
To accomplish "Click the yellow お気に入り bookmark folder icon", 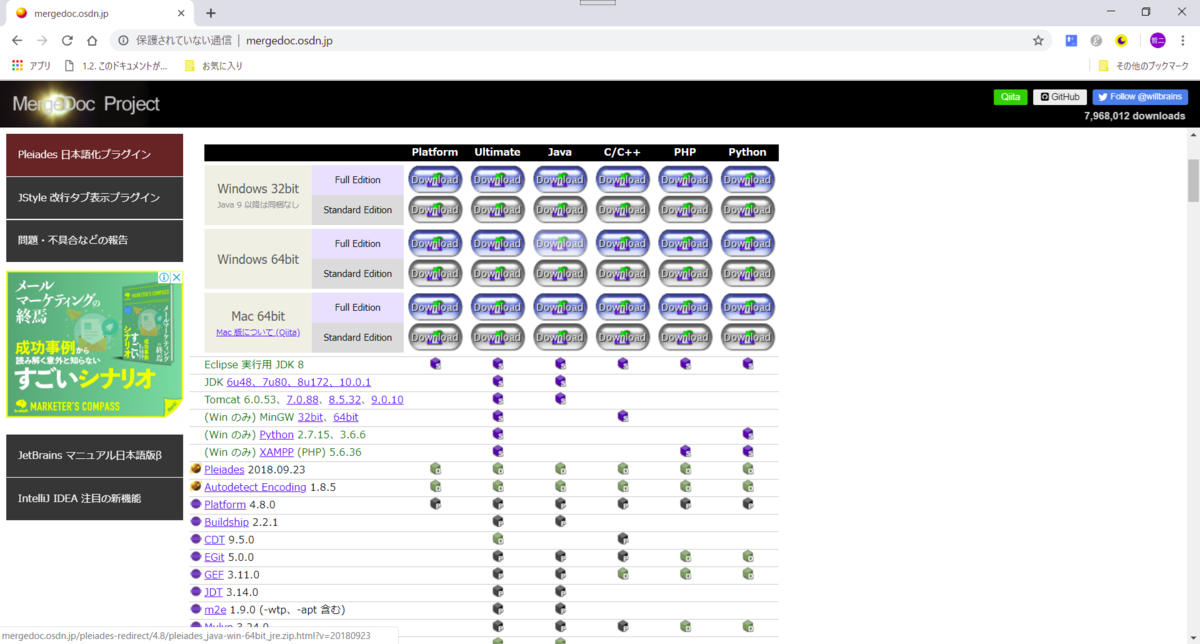I will point(189,64).
